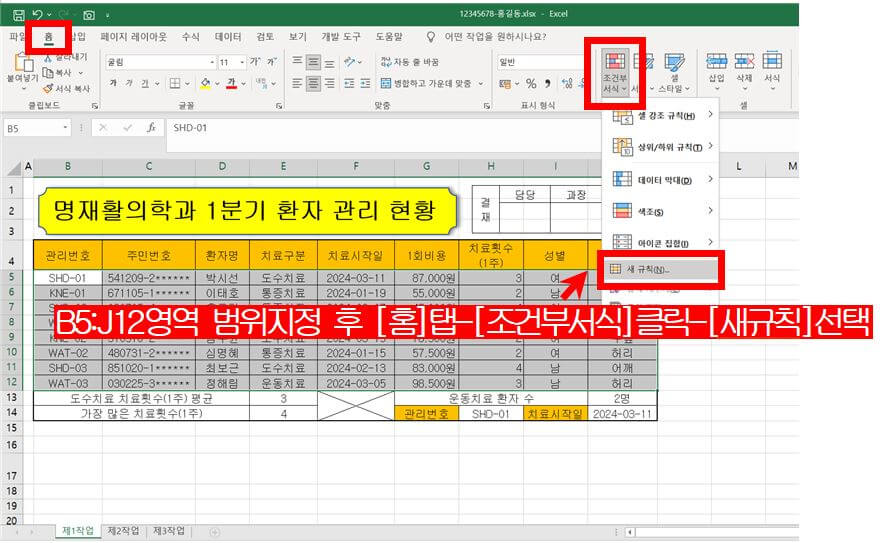Viewport: 886px width, 543px height.
Task: Open font size 11 dropdown
Action: 242,62
